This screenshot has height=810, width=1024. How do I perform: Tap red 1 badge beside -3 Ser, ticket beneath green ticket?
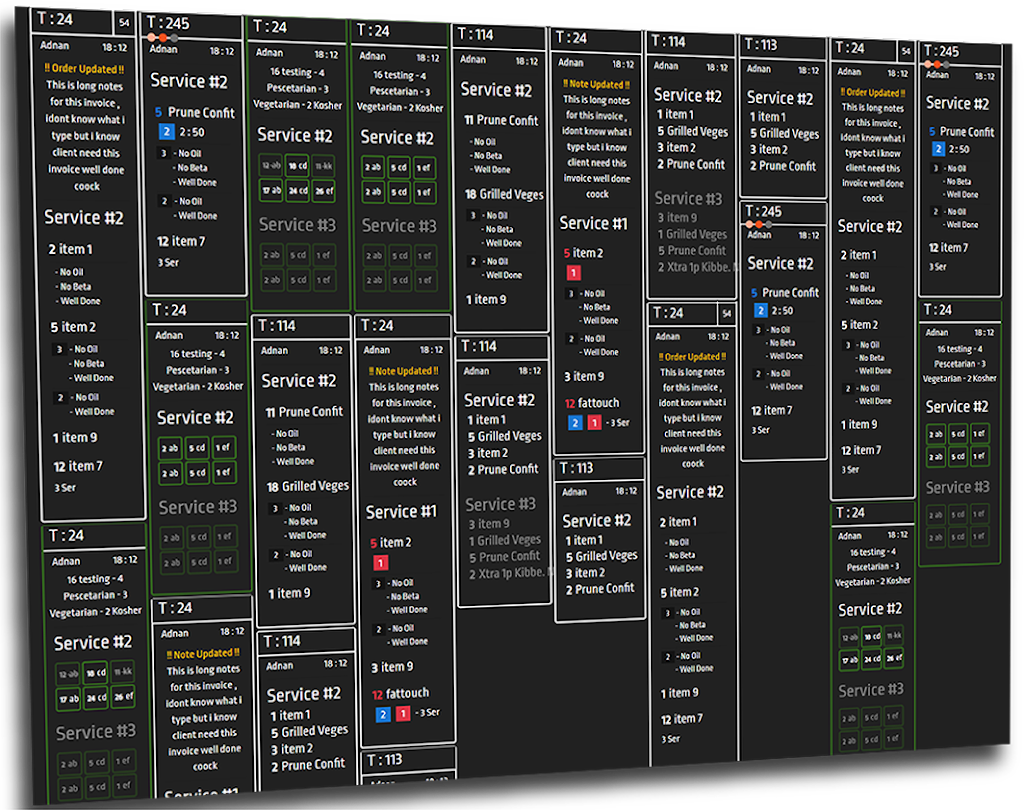[x=403, y=713]
